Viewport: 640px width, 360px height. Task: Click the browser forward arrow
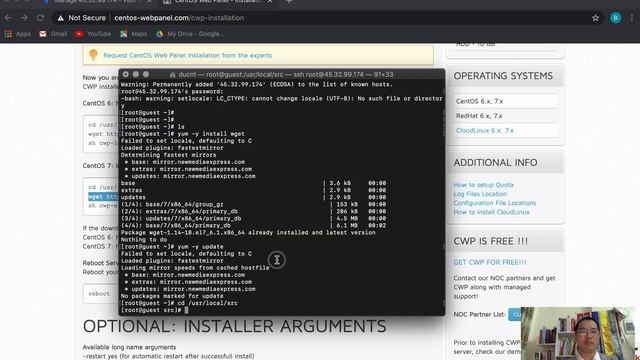pos(24,18)
